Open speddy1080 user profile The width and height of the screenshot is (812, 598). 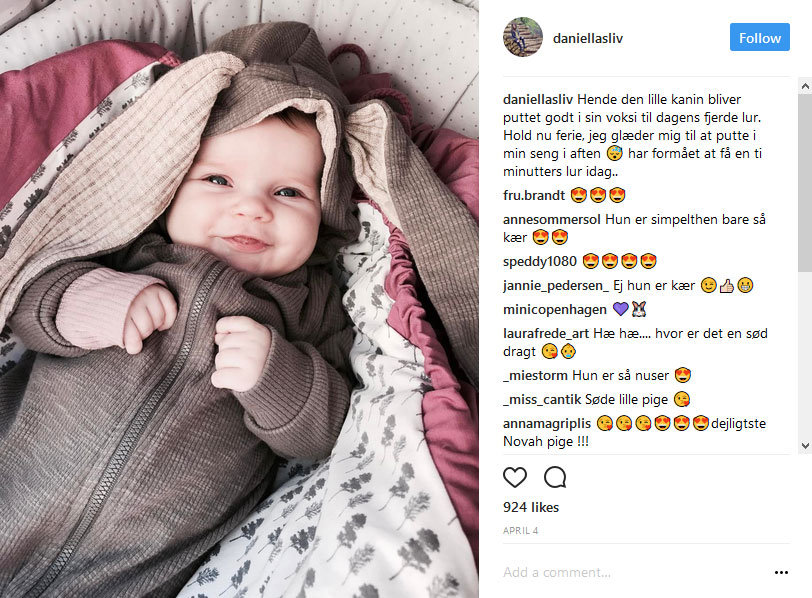[540, 261]
